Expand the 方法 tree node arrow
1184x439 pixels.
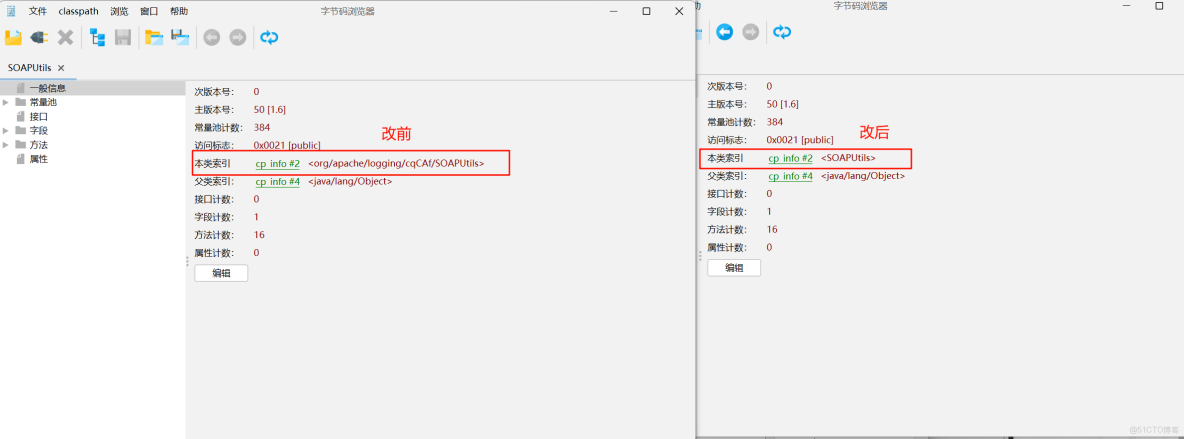[x=6, y=144]
